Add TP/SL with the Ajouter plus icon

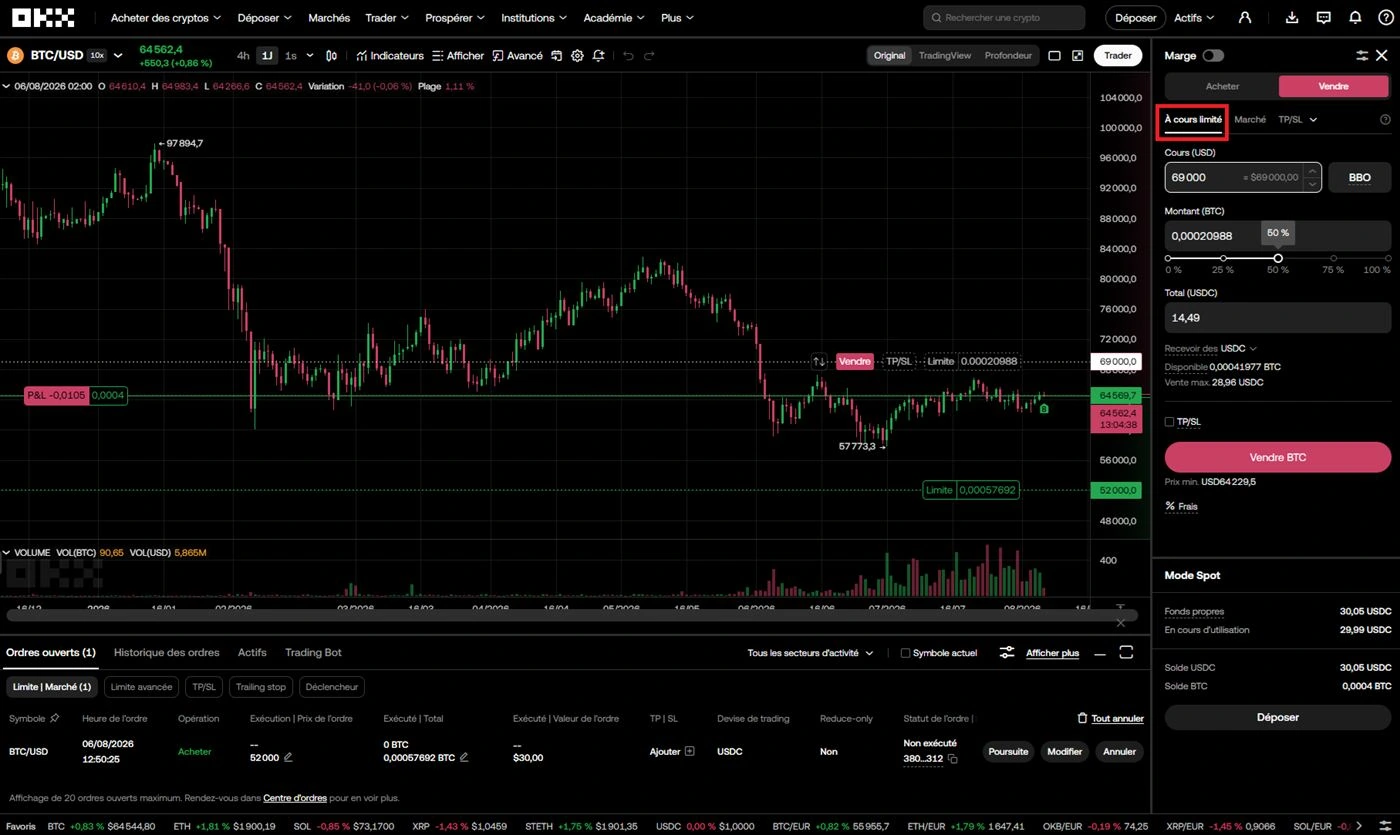pos(689,751)
